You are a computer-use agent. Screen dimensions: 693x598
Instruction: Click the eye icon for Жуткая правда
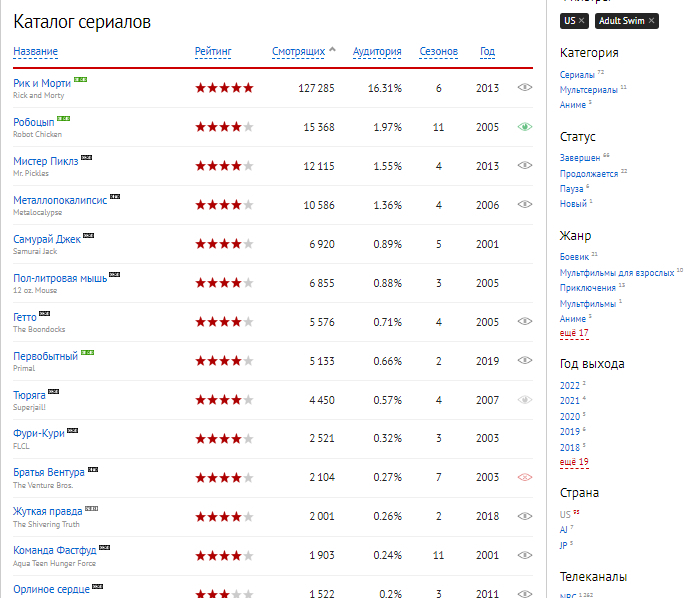pos(525,516)
